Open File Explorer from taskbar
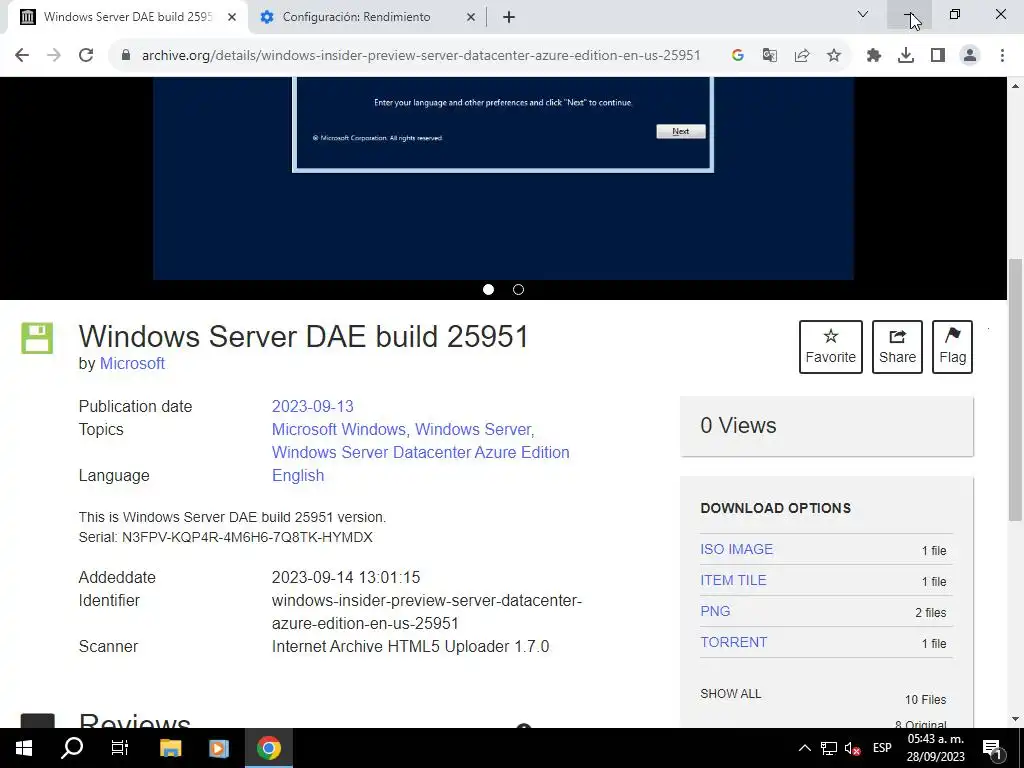Image resolution: width=1024 pixels, height=768 pixels. coord(170,748)
